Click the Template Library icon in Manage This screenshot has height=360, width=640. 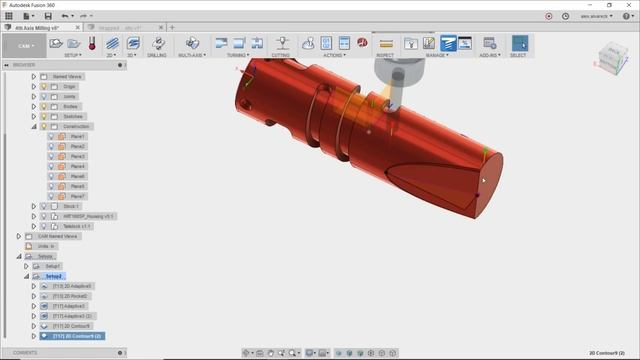429,43
